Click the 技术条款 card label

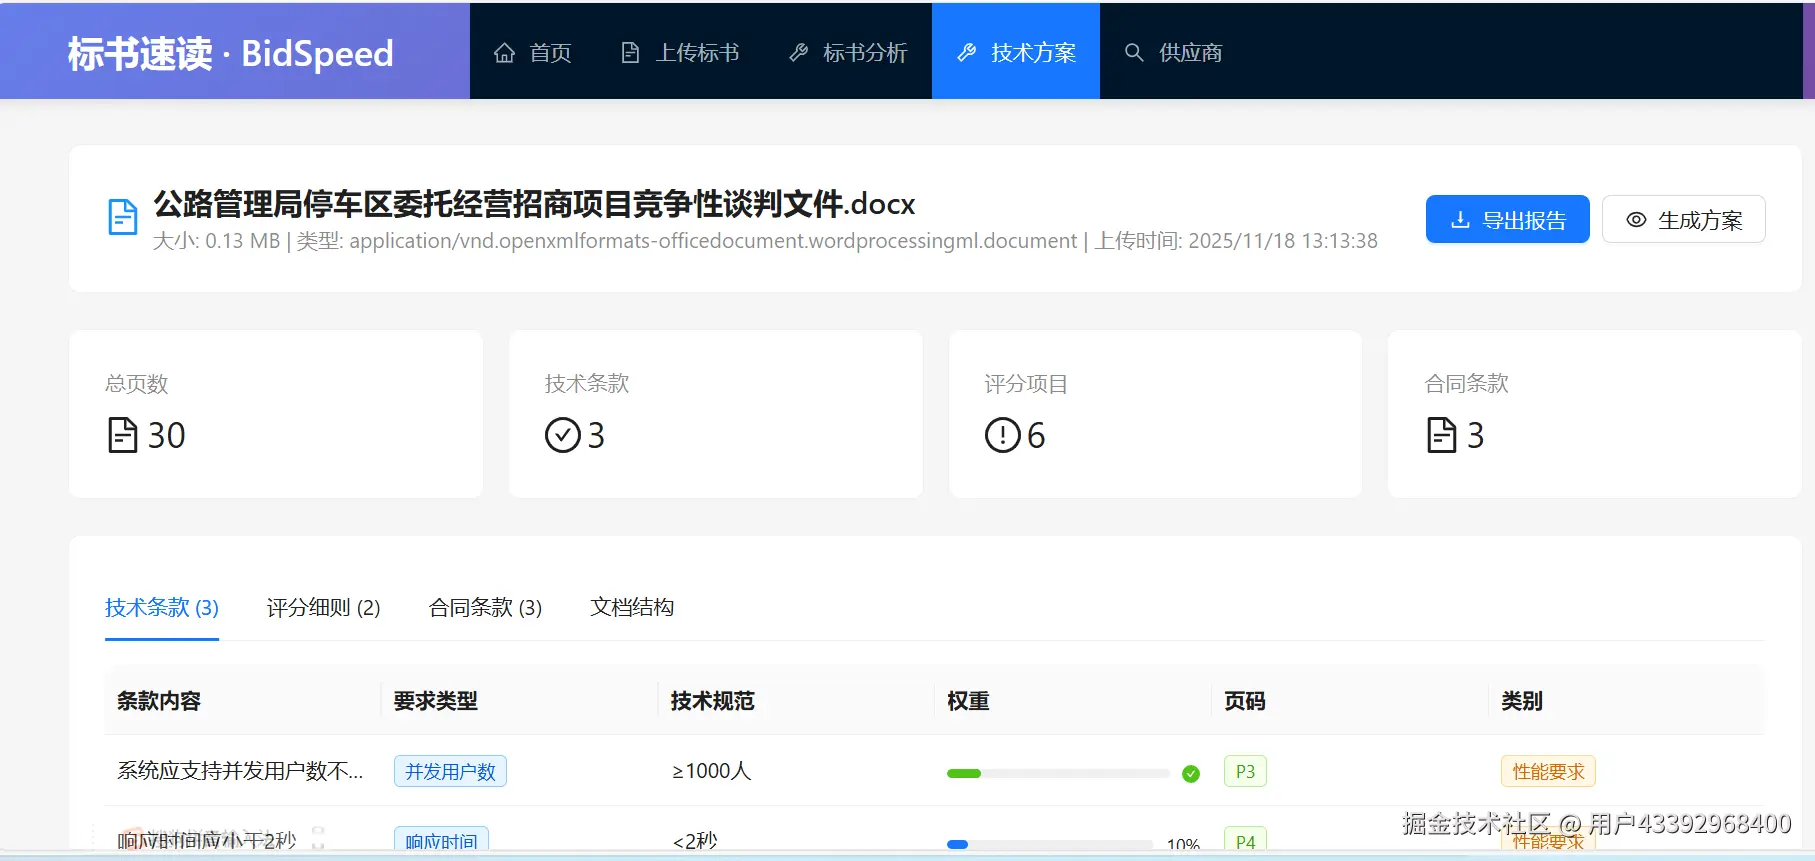click(587, 384)
